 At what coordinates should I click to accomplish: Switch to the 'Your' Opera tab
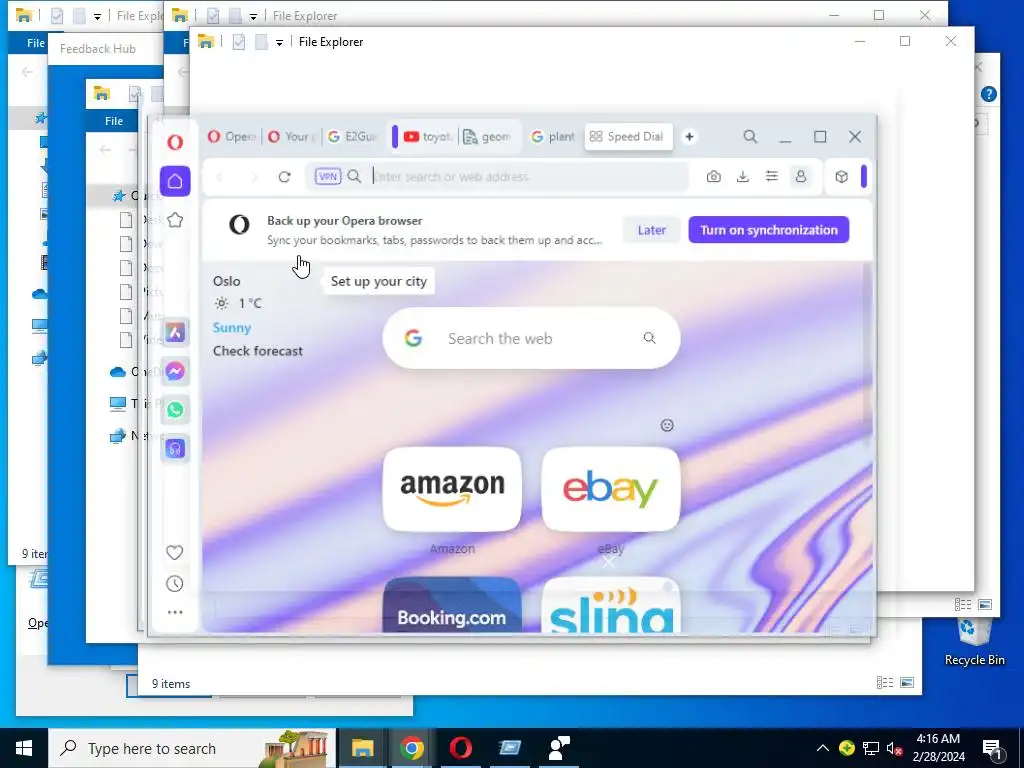click(x=292, y=136)
